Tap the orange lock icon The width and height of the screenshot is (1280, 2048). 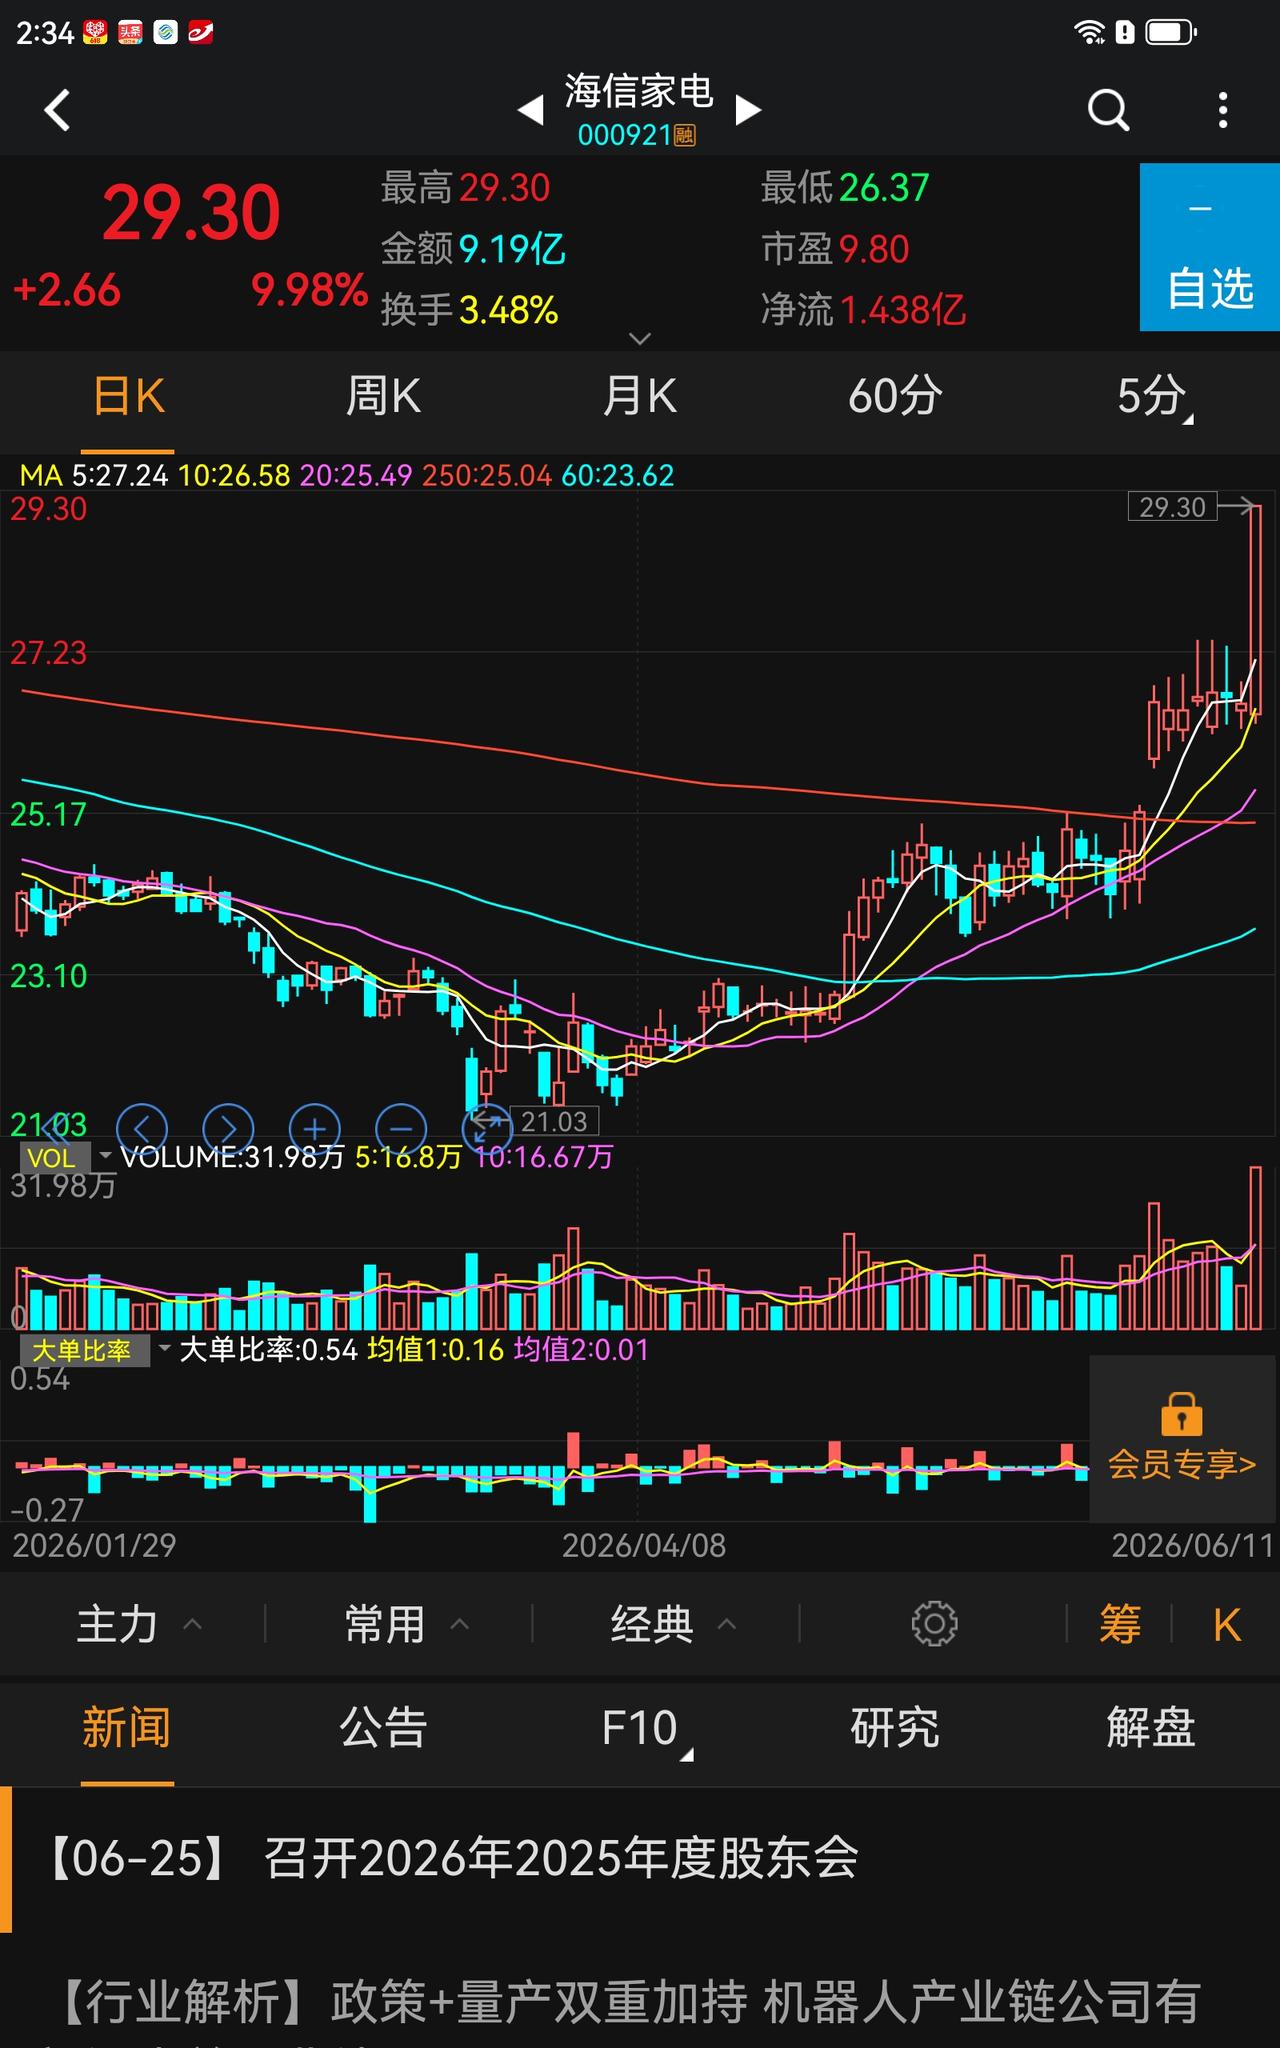click(x=1182, y=1414)
